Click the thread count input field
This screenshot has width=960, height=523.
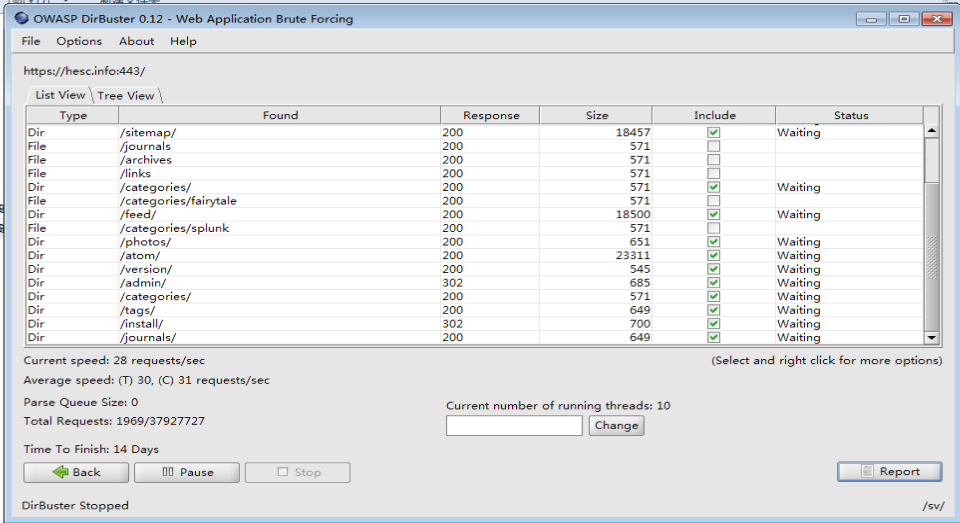pyautogui.click(x=514, y=425)
